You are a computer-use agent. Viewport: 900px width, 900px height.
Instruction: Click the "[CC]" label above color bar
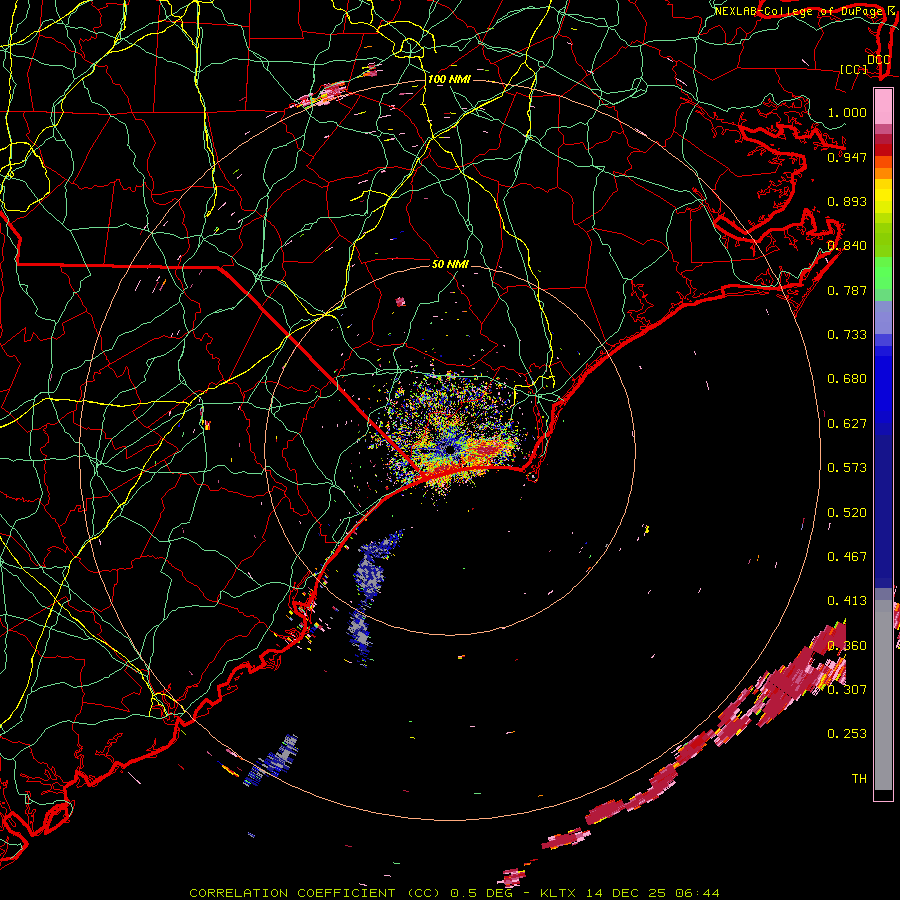(x=854, y=69)
